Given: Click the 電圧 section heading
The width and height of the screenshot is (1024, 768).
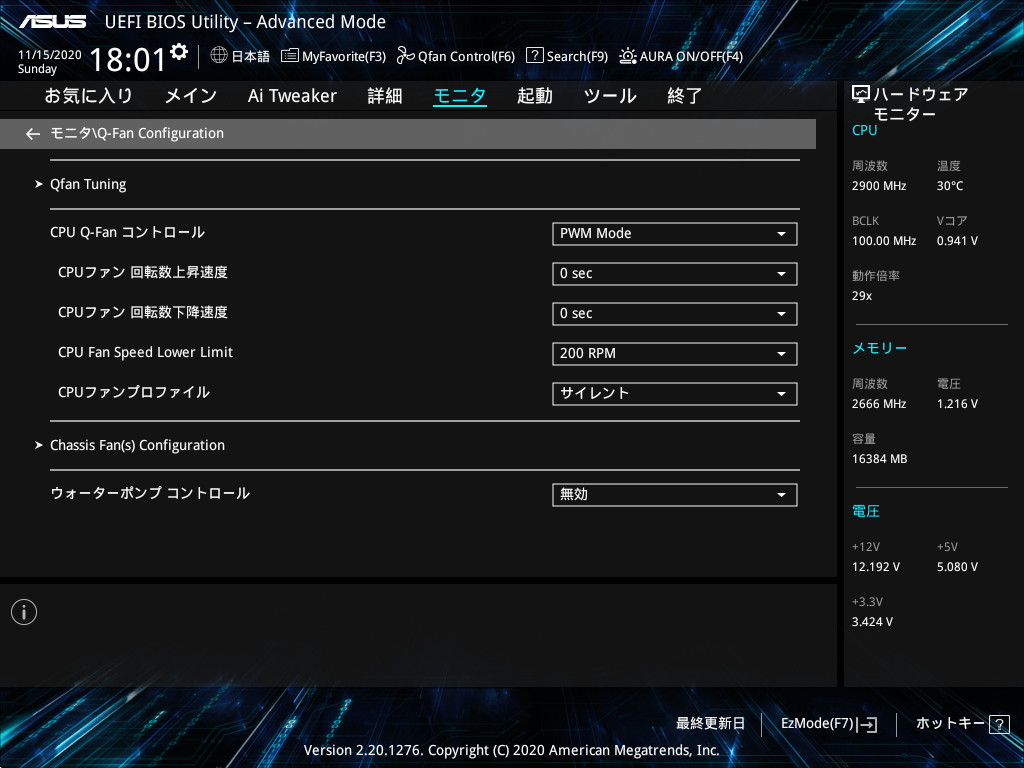Looking at the screenshot, I should (x=866, y=511).
